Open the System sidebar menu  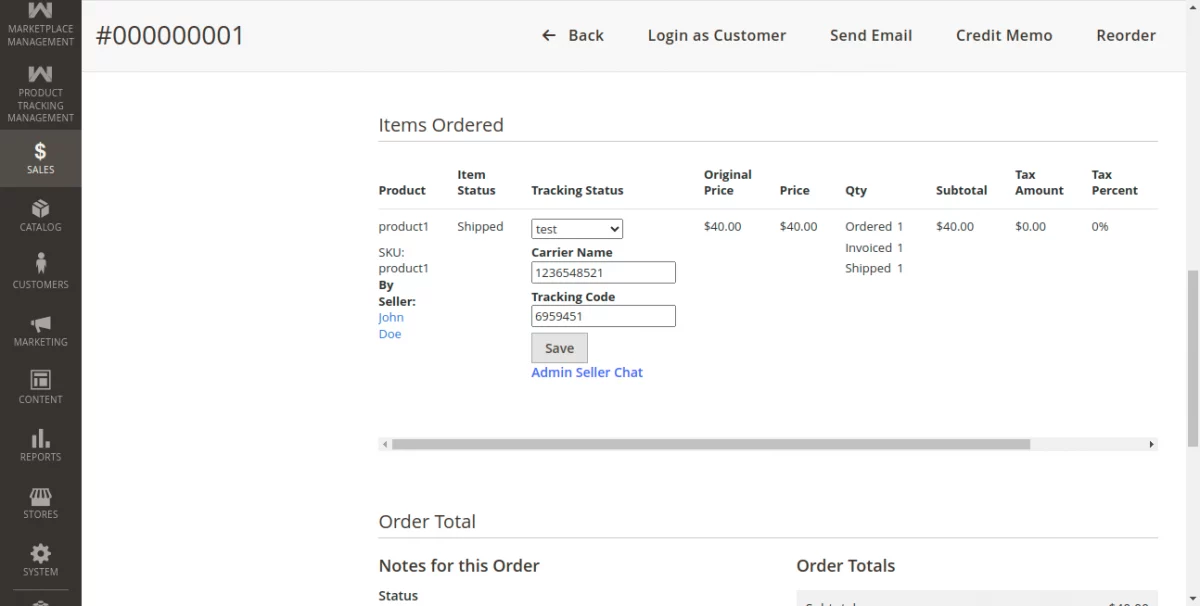click(x=40, y=558)
